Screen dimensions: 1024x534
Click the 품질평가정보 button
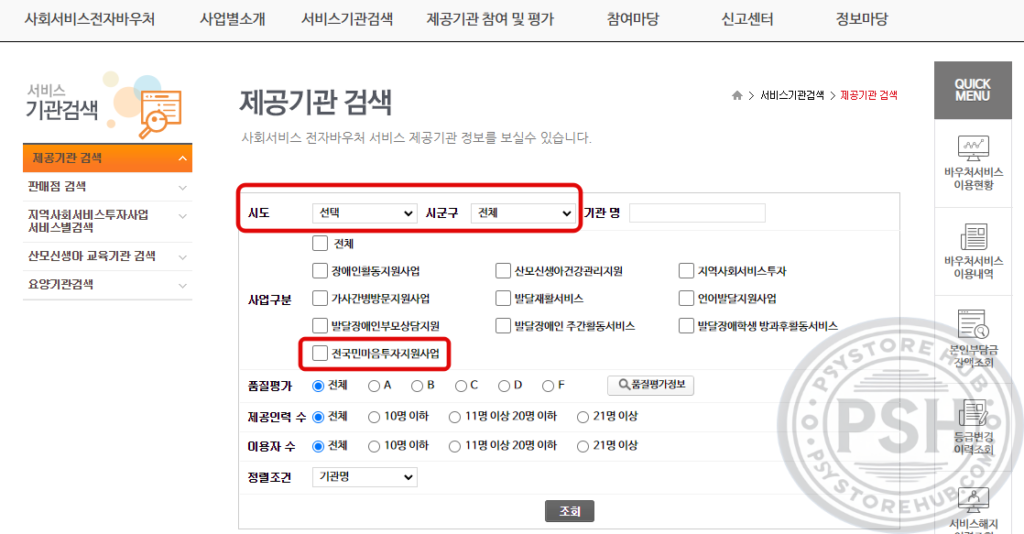(x=651, y=385)
